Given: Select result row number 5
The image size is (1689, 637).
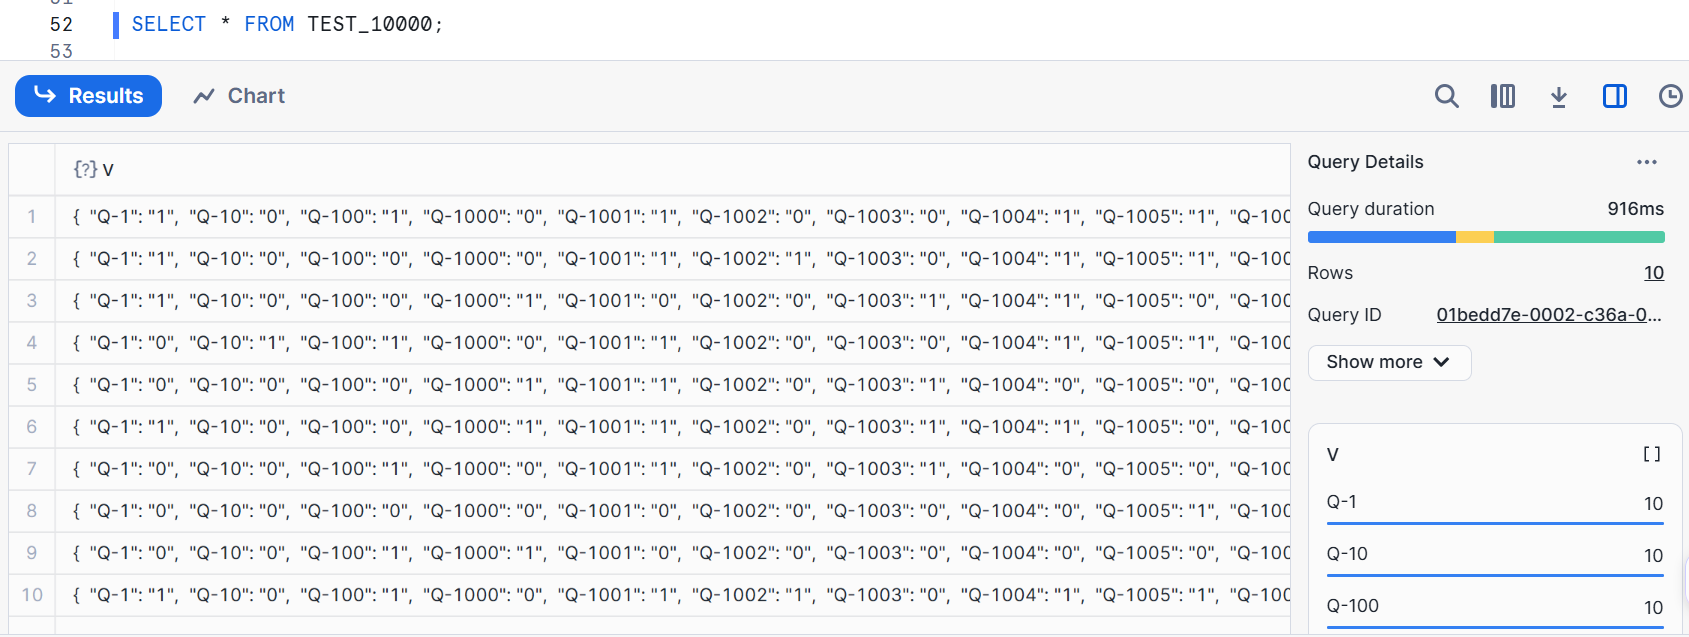Looking at the screenshot, I should pyautogui.click(x=32, y=385).
